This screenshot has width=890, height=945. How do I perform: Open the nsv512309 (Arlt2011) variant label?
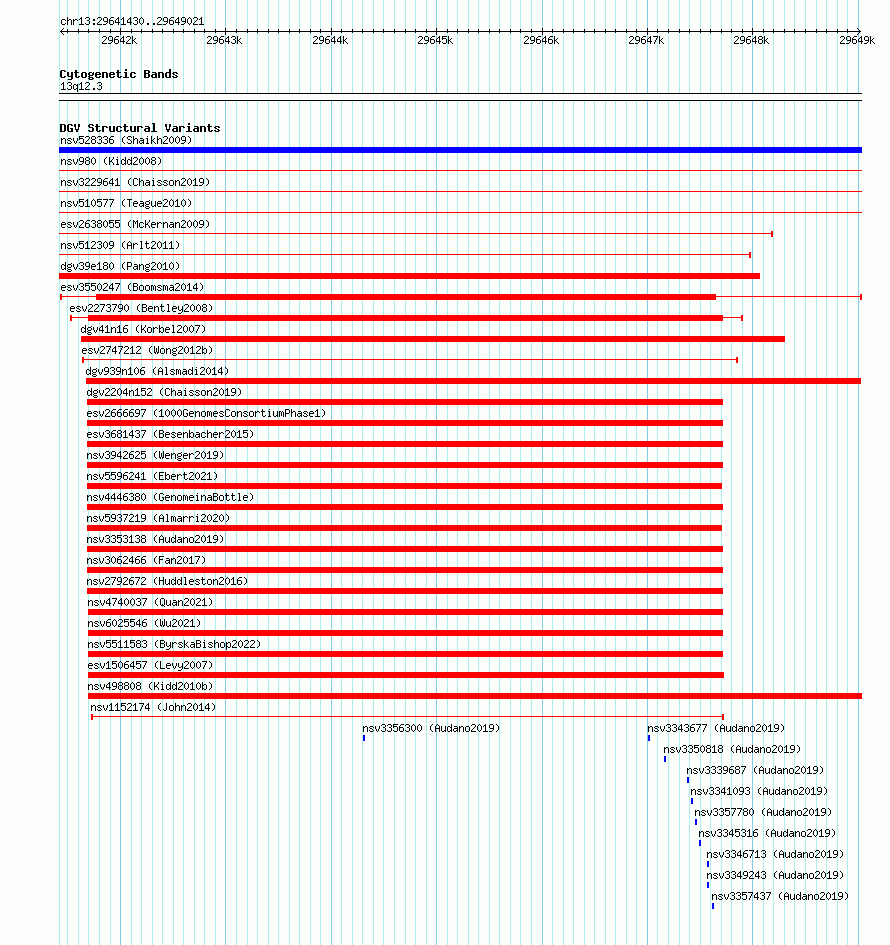[120, 245]
